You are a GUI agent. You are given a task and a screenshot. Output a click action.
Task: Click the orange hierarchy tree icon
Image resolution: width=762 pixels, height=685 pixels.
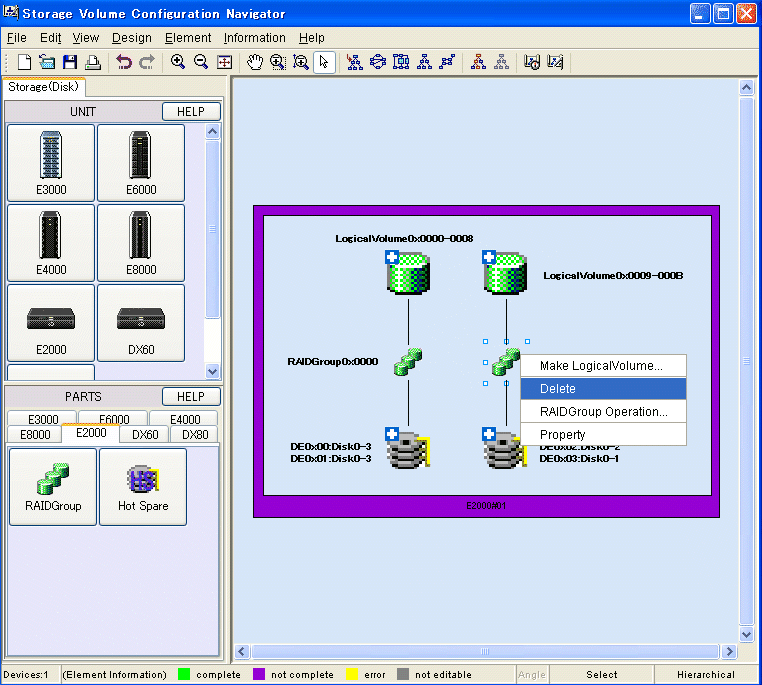point(478,62)
